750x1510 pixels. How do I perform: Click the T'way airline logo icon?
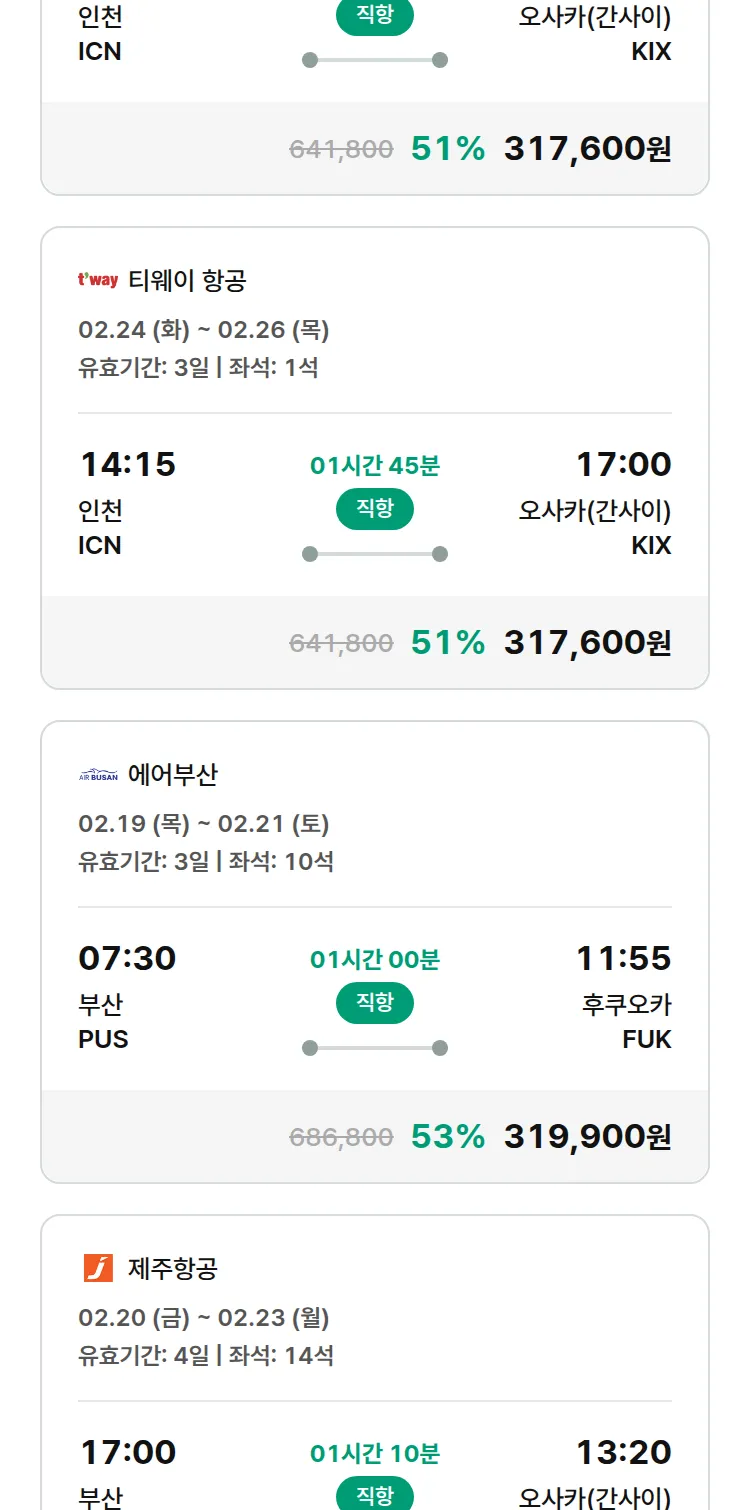(98, 280)
